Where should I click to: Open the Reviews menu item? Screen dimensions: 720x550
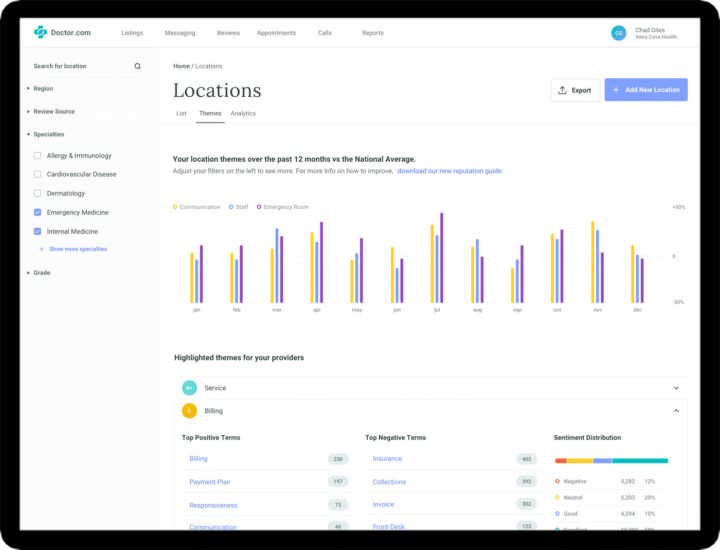[x=228, y=33]
